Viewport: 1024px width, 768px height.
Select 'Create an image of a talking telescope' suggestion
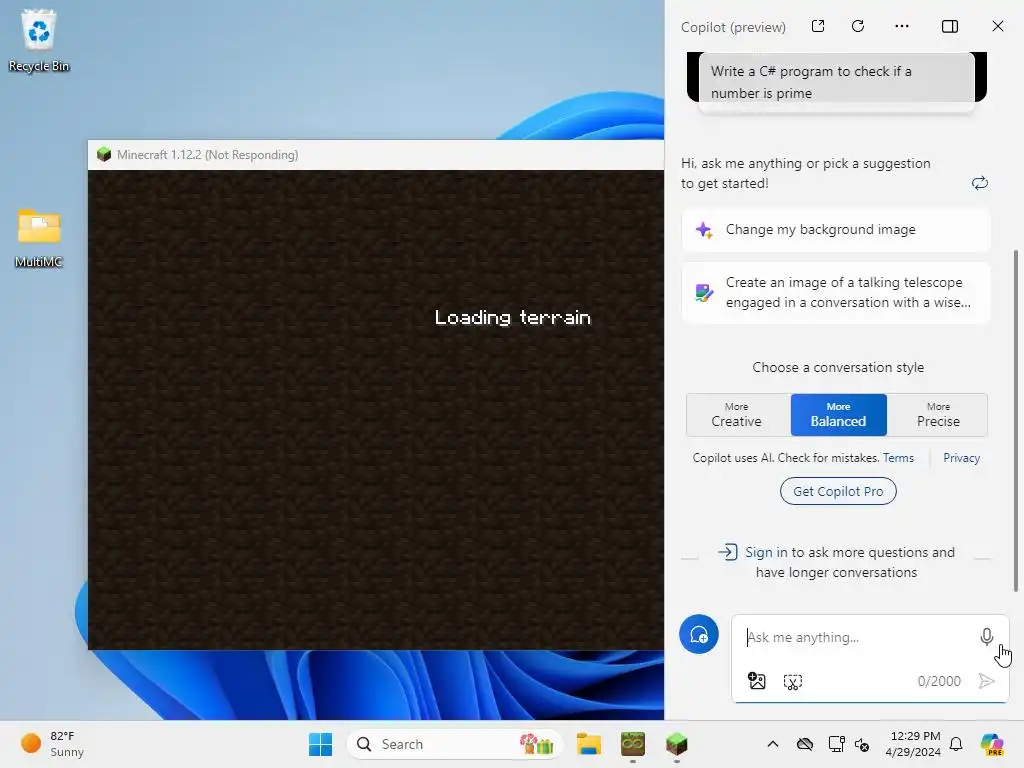click(836, 293)
